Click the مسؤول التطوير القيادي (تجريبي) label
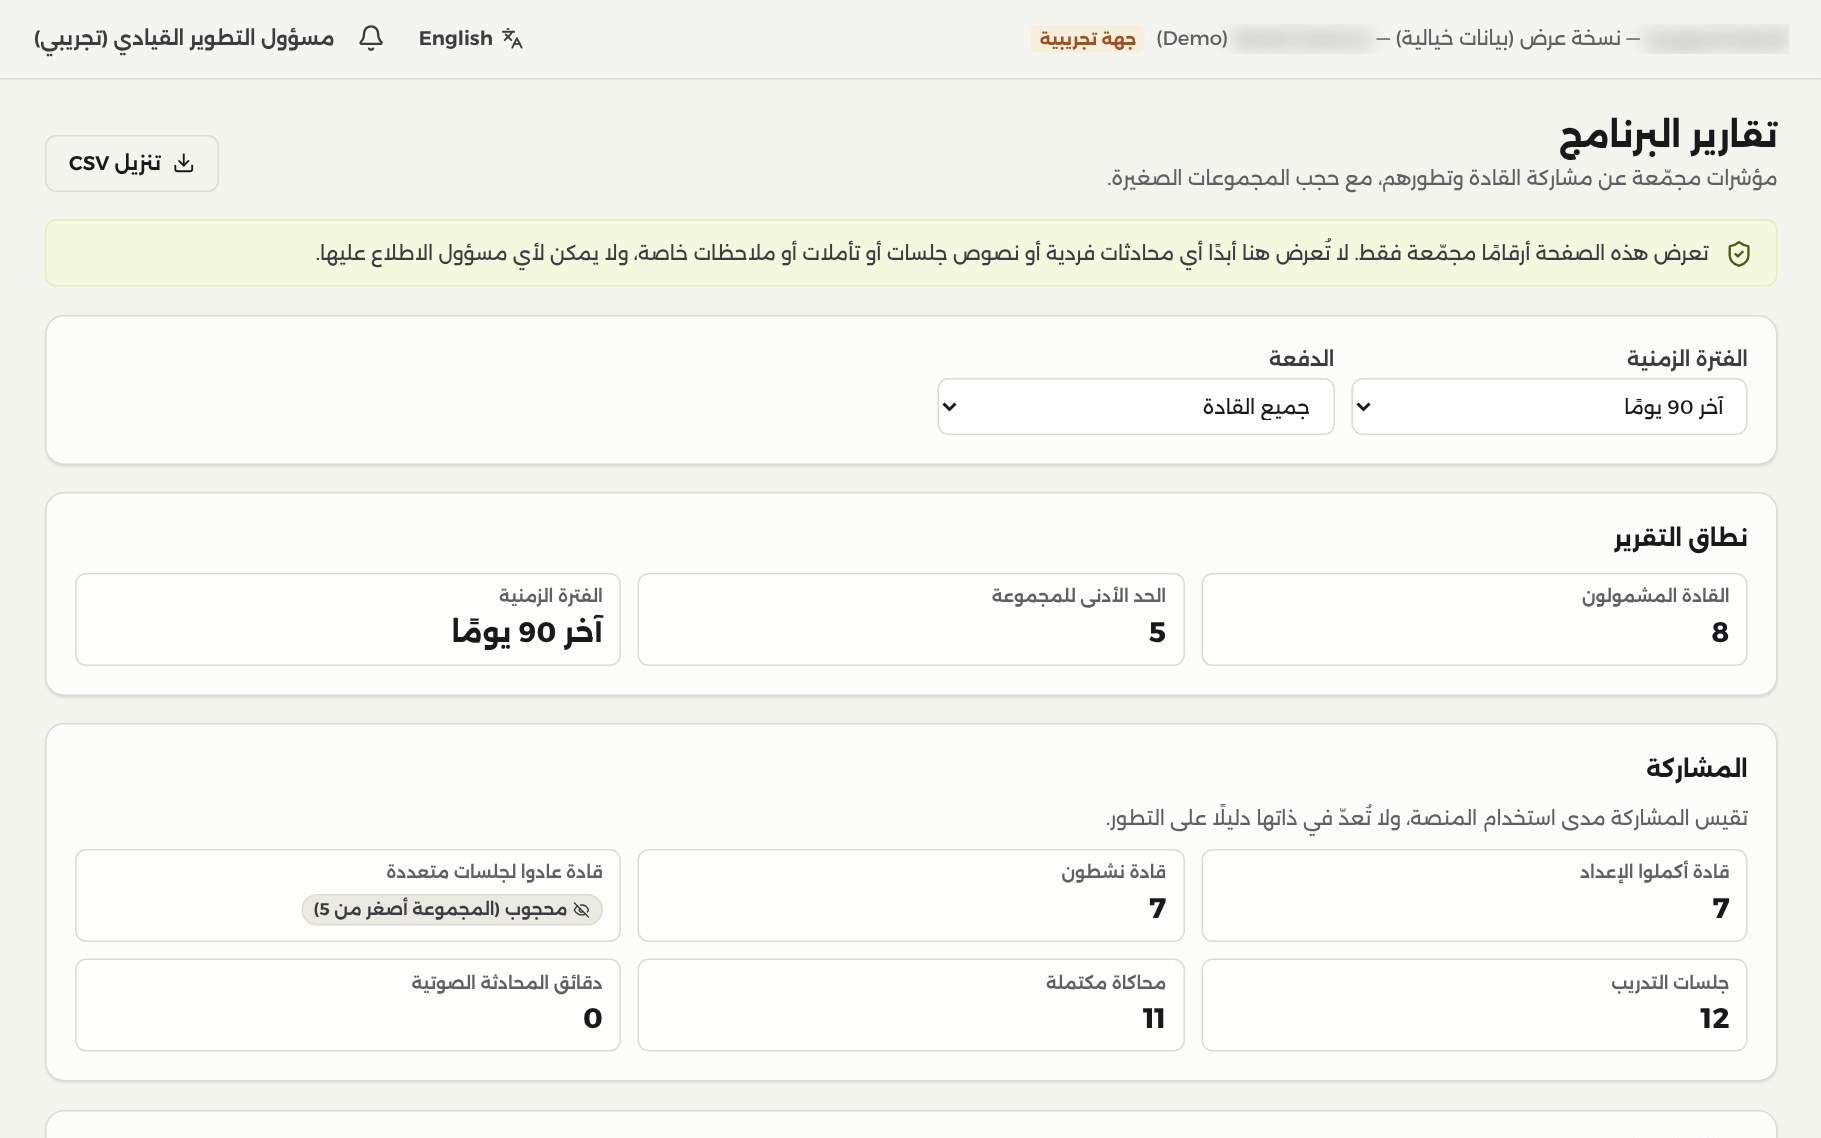1821x1138 pixels. pos(184,38)
